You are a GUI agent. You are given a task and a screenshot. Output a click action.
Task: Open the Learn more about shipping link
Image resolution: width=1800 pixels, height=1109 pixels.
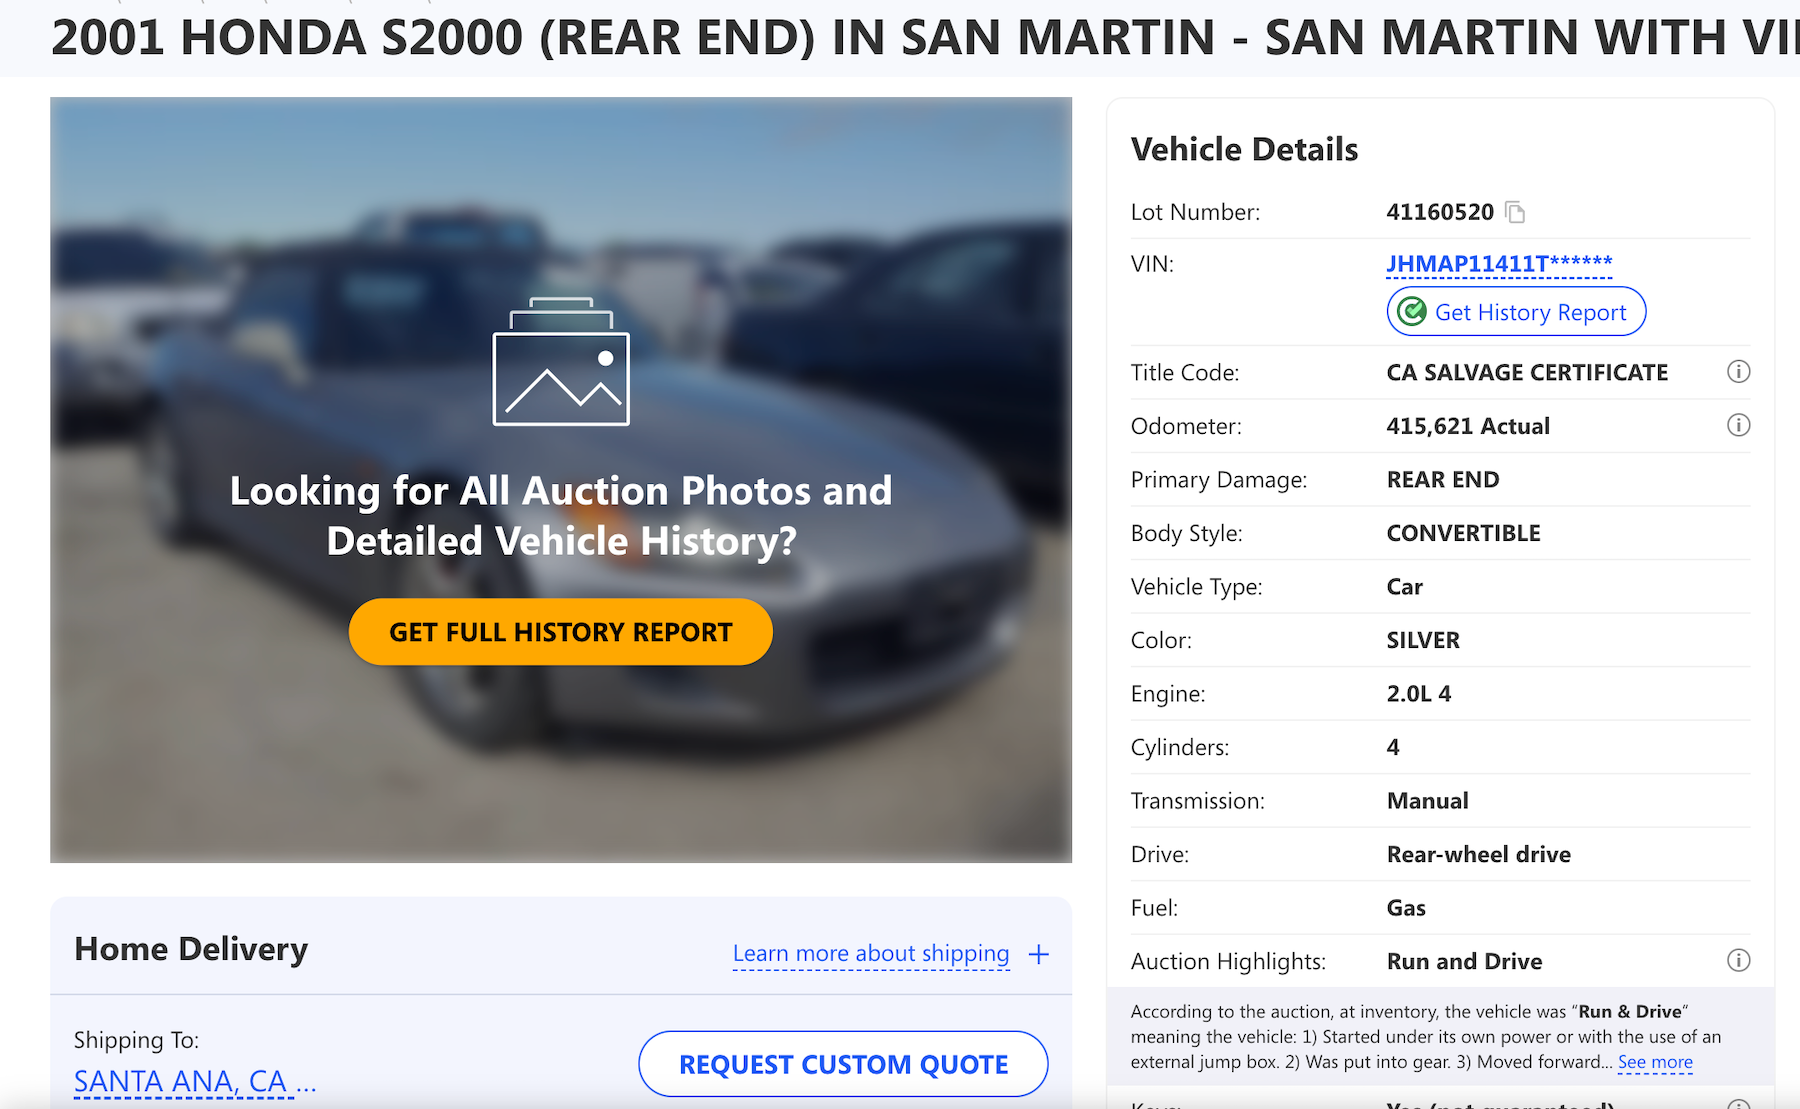pyautogui.click(x=870, y=954)
